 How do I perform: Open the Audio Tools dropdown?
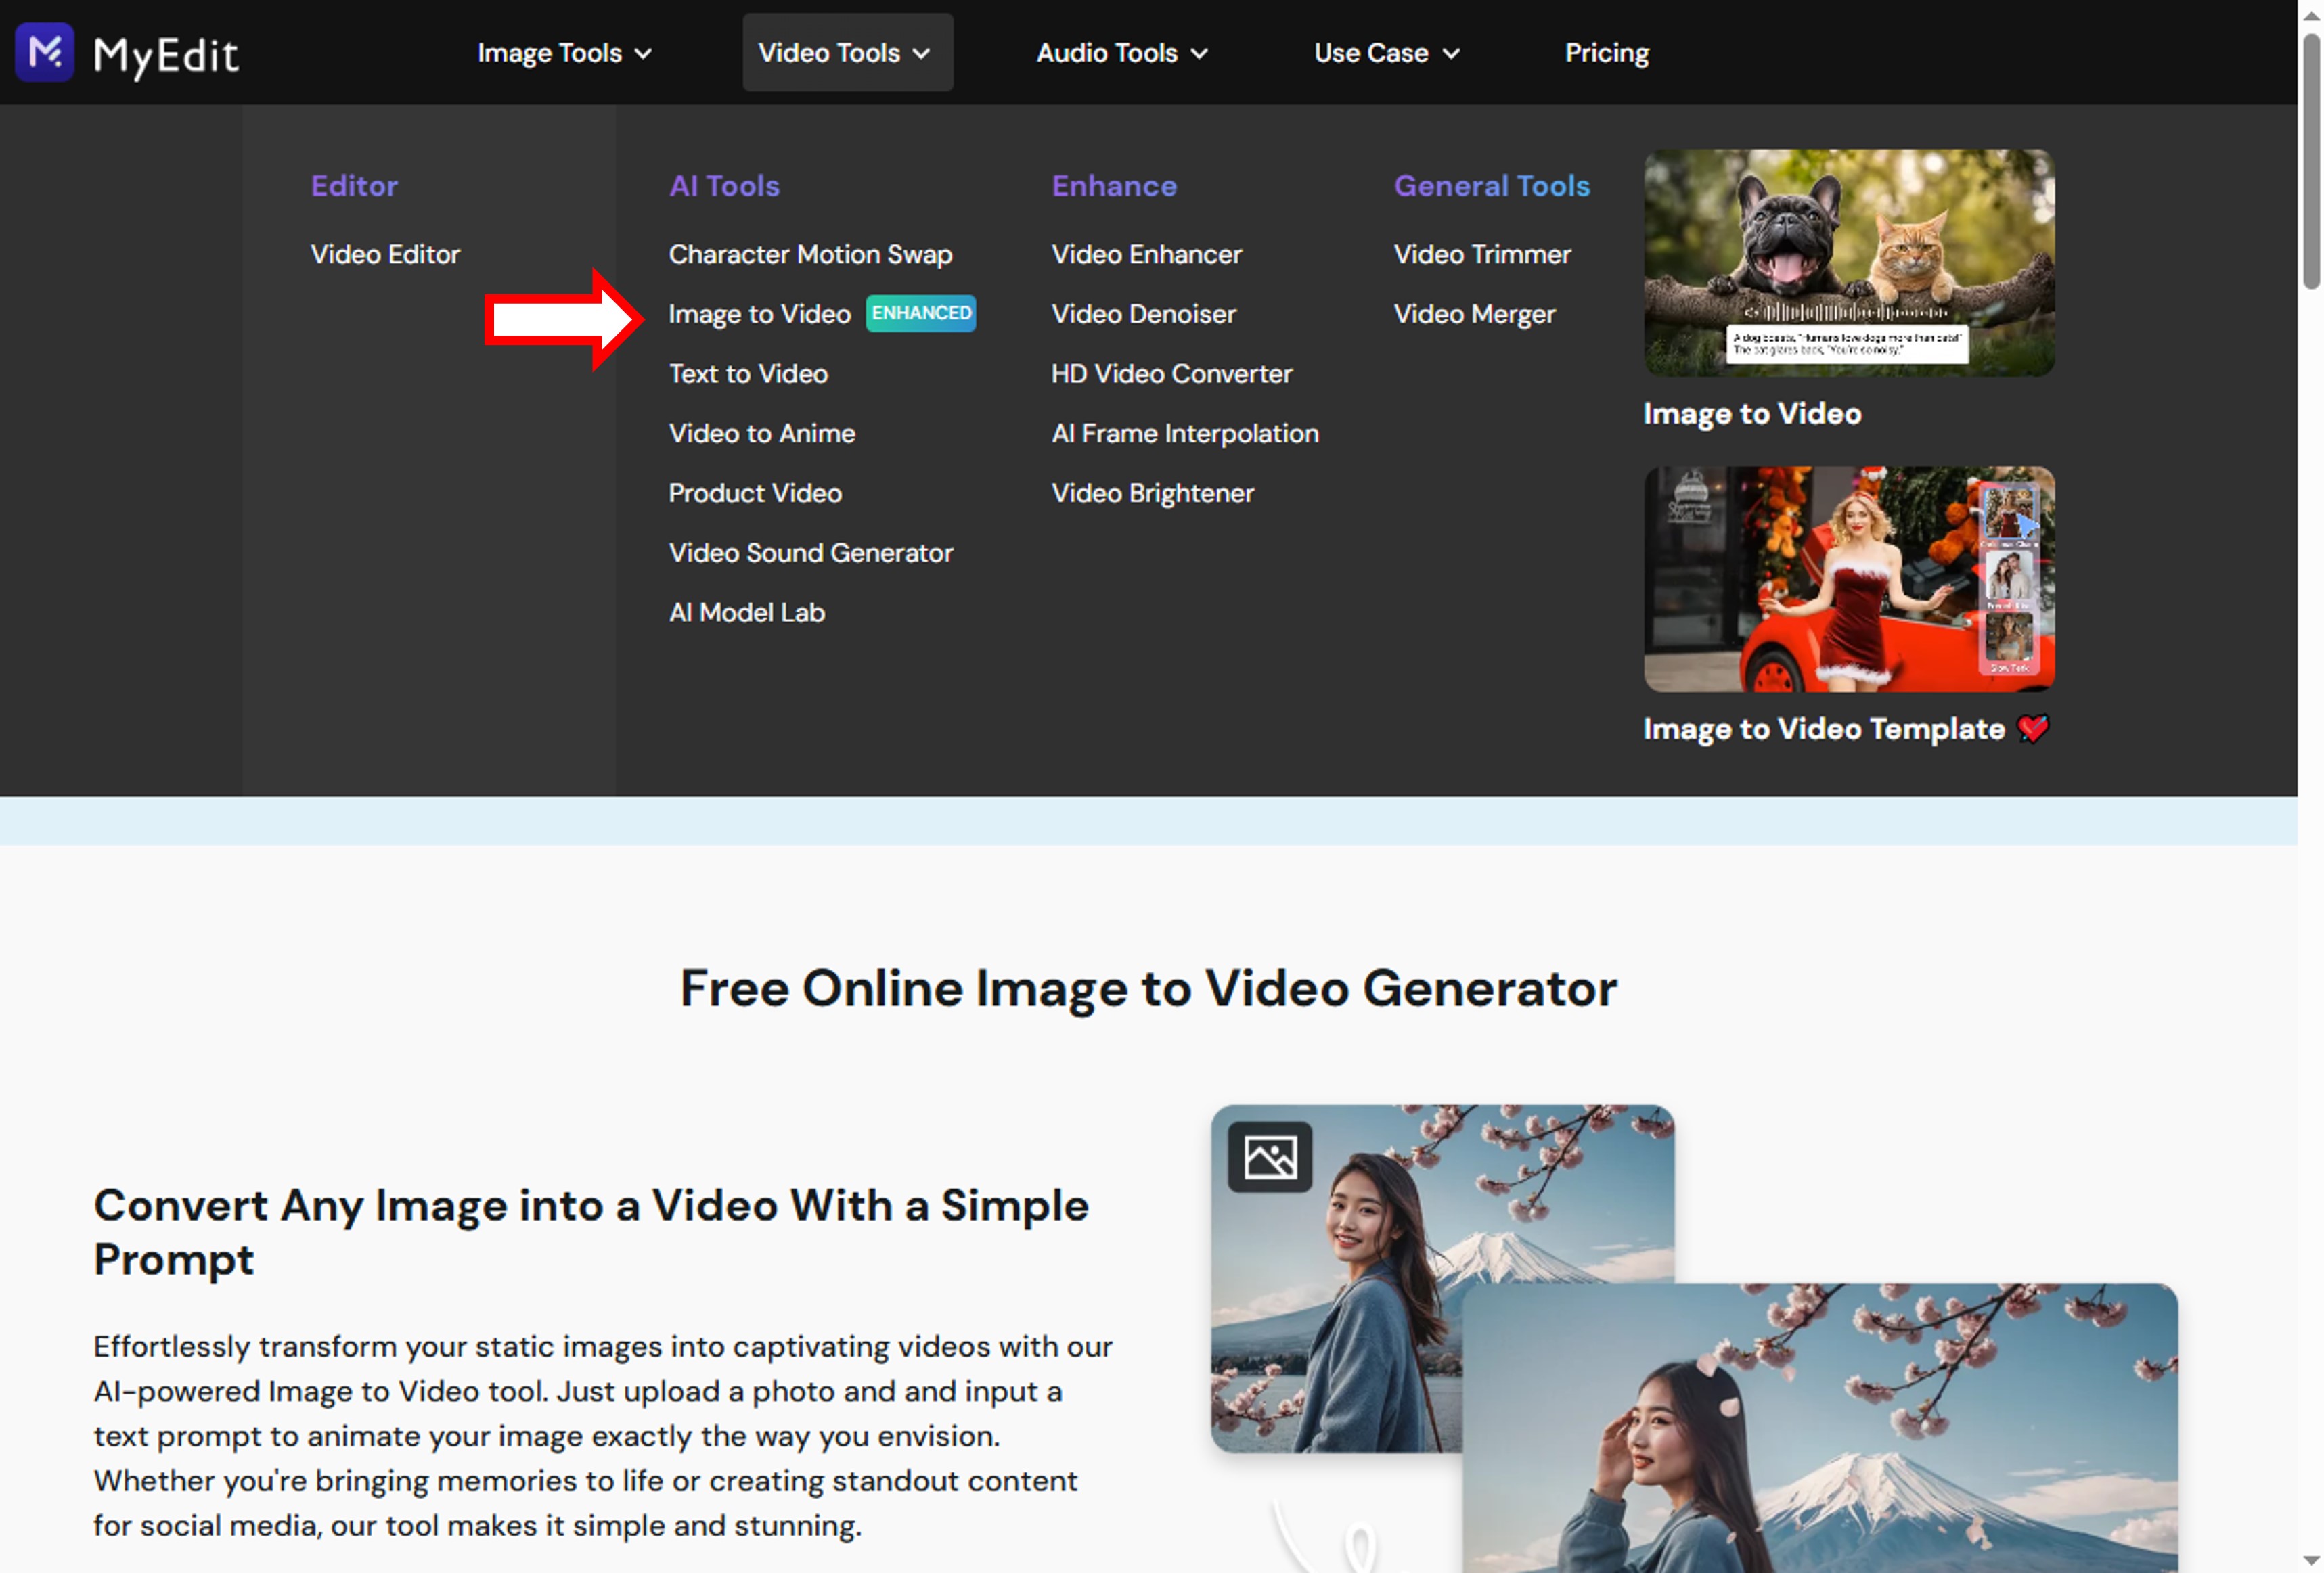(x=1121, y=53)
